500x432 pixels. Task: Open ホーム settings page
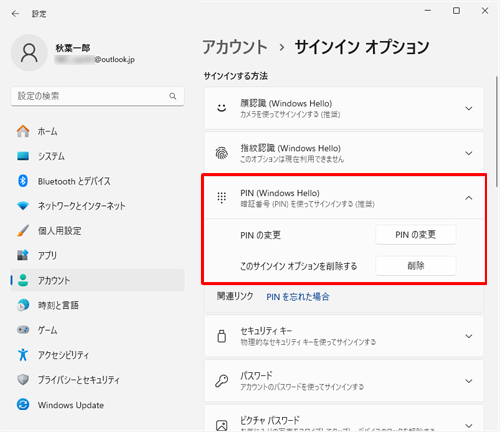pyautogui.click(x=97, y=131)
